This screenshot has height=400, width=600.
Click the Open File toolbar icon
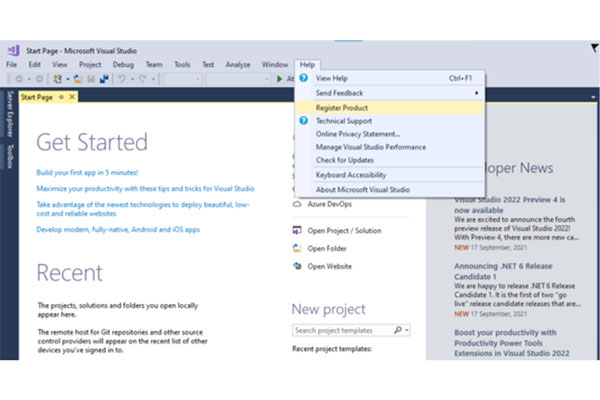tap(77, 78)
